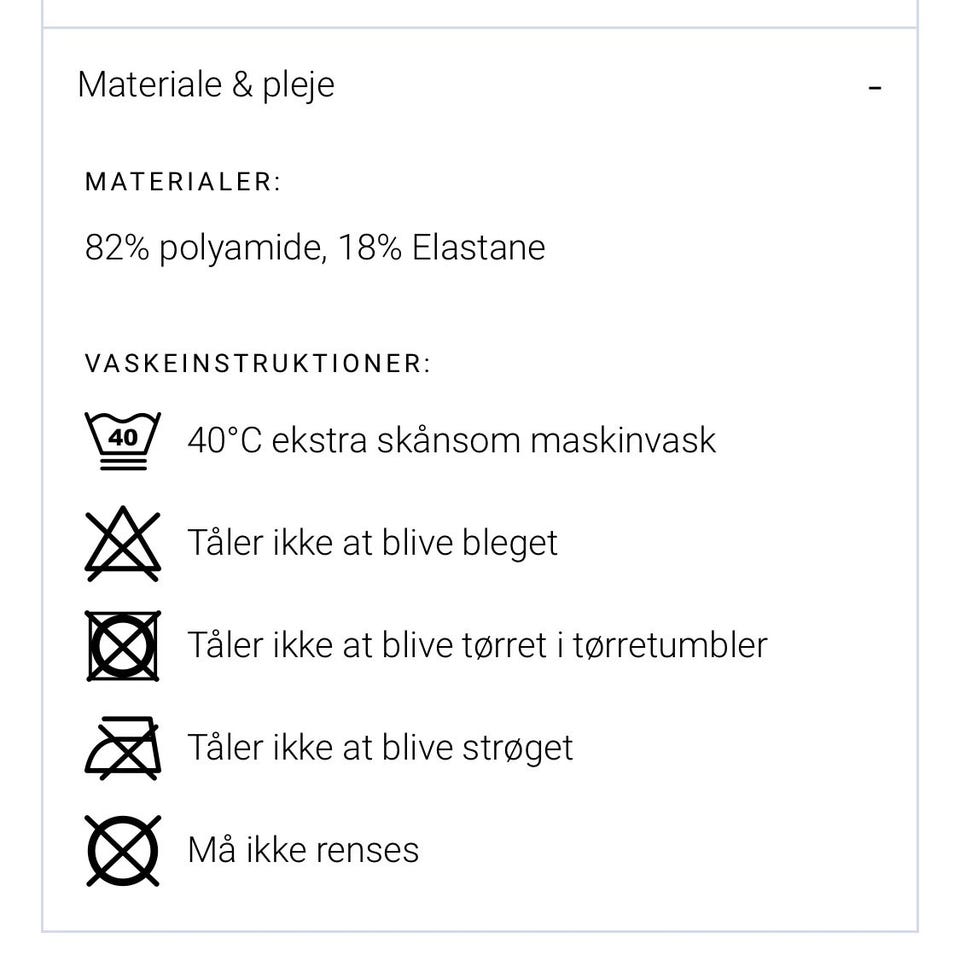Click the '40°C ekstra skånsom maskinvask' text
960x967 pixels.
point(450,439)
